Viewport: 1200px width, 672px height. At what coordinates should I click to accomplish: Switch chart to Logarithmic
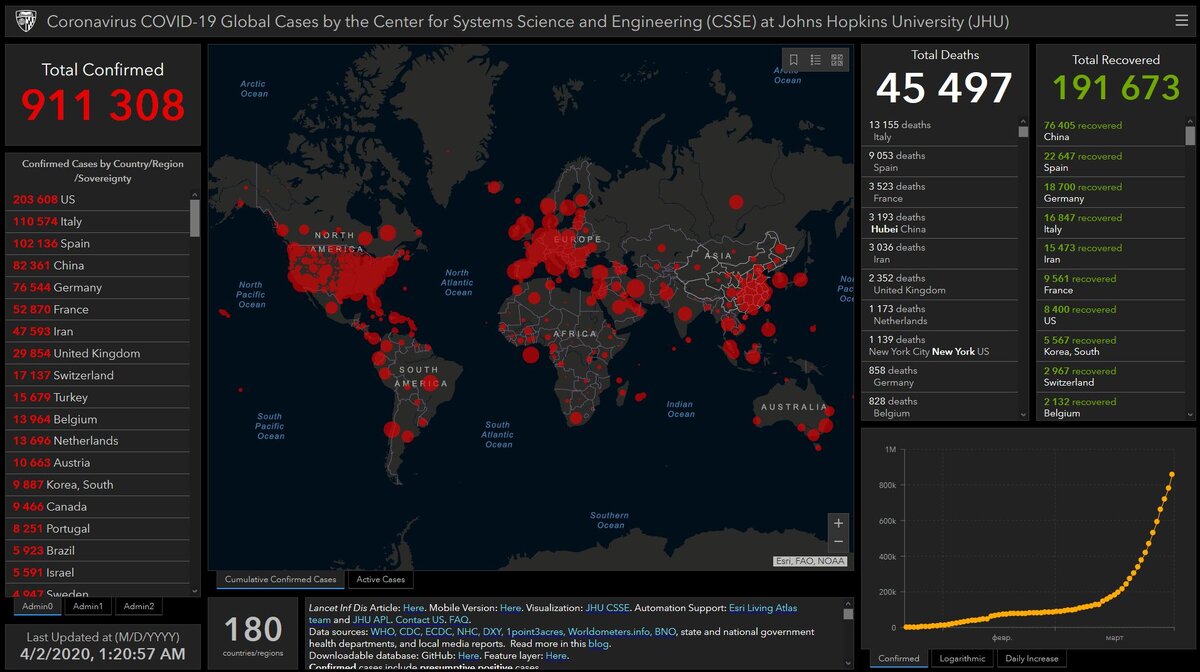pos(961,658)
